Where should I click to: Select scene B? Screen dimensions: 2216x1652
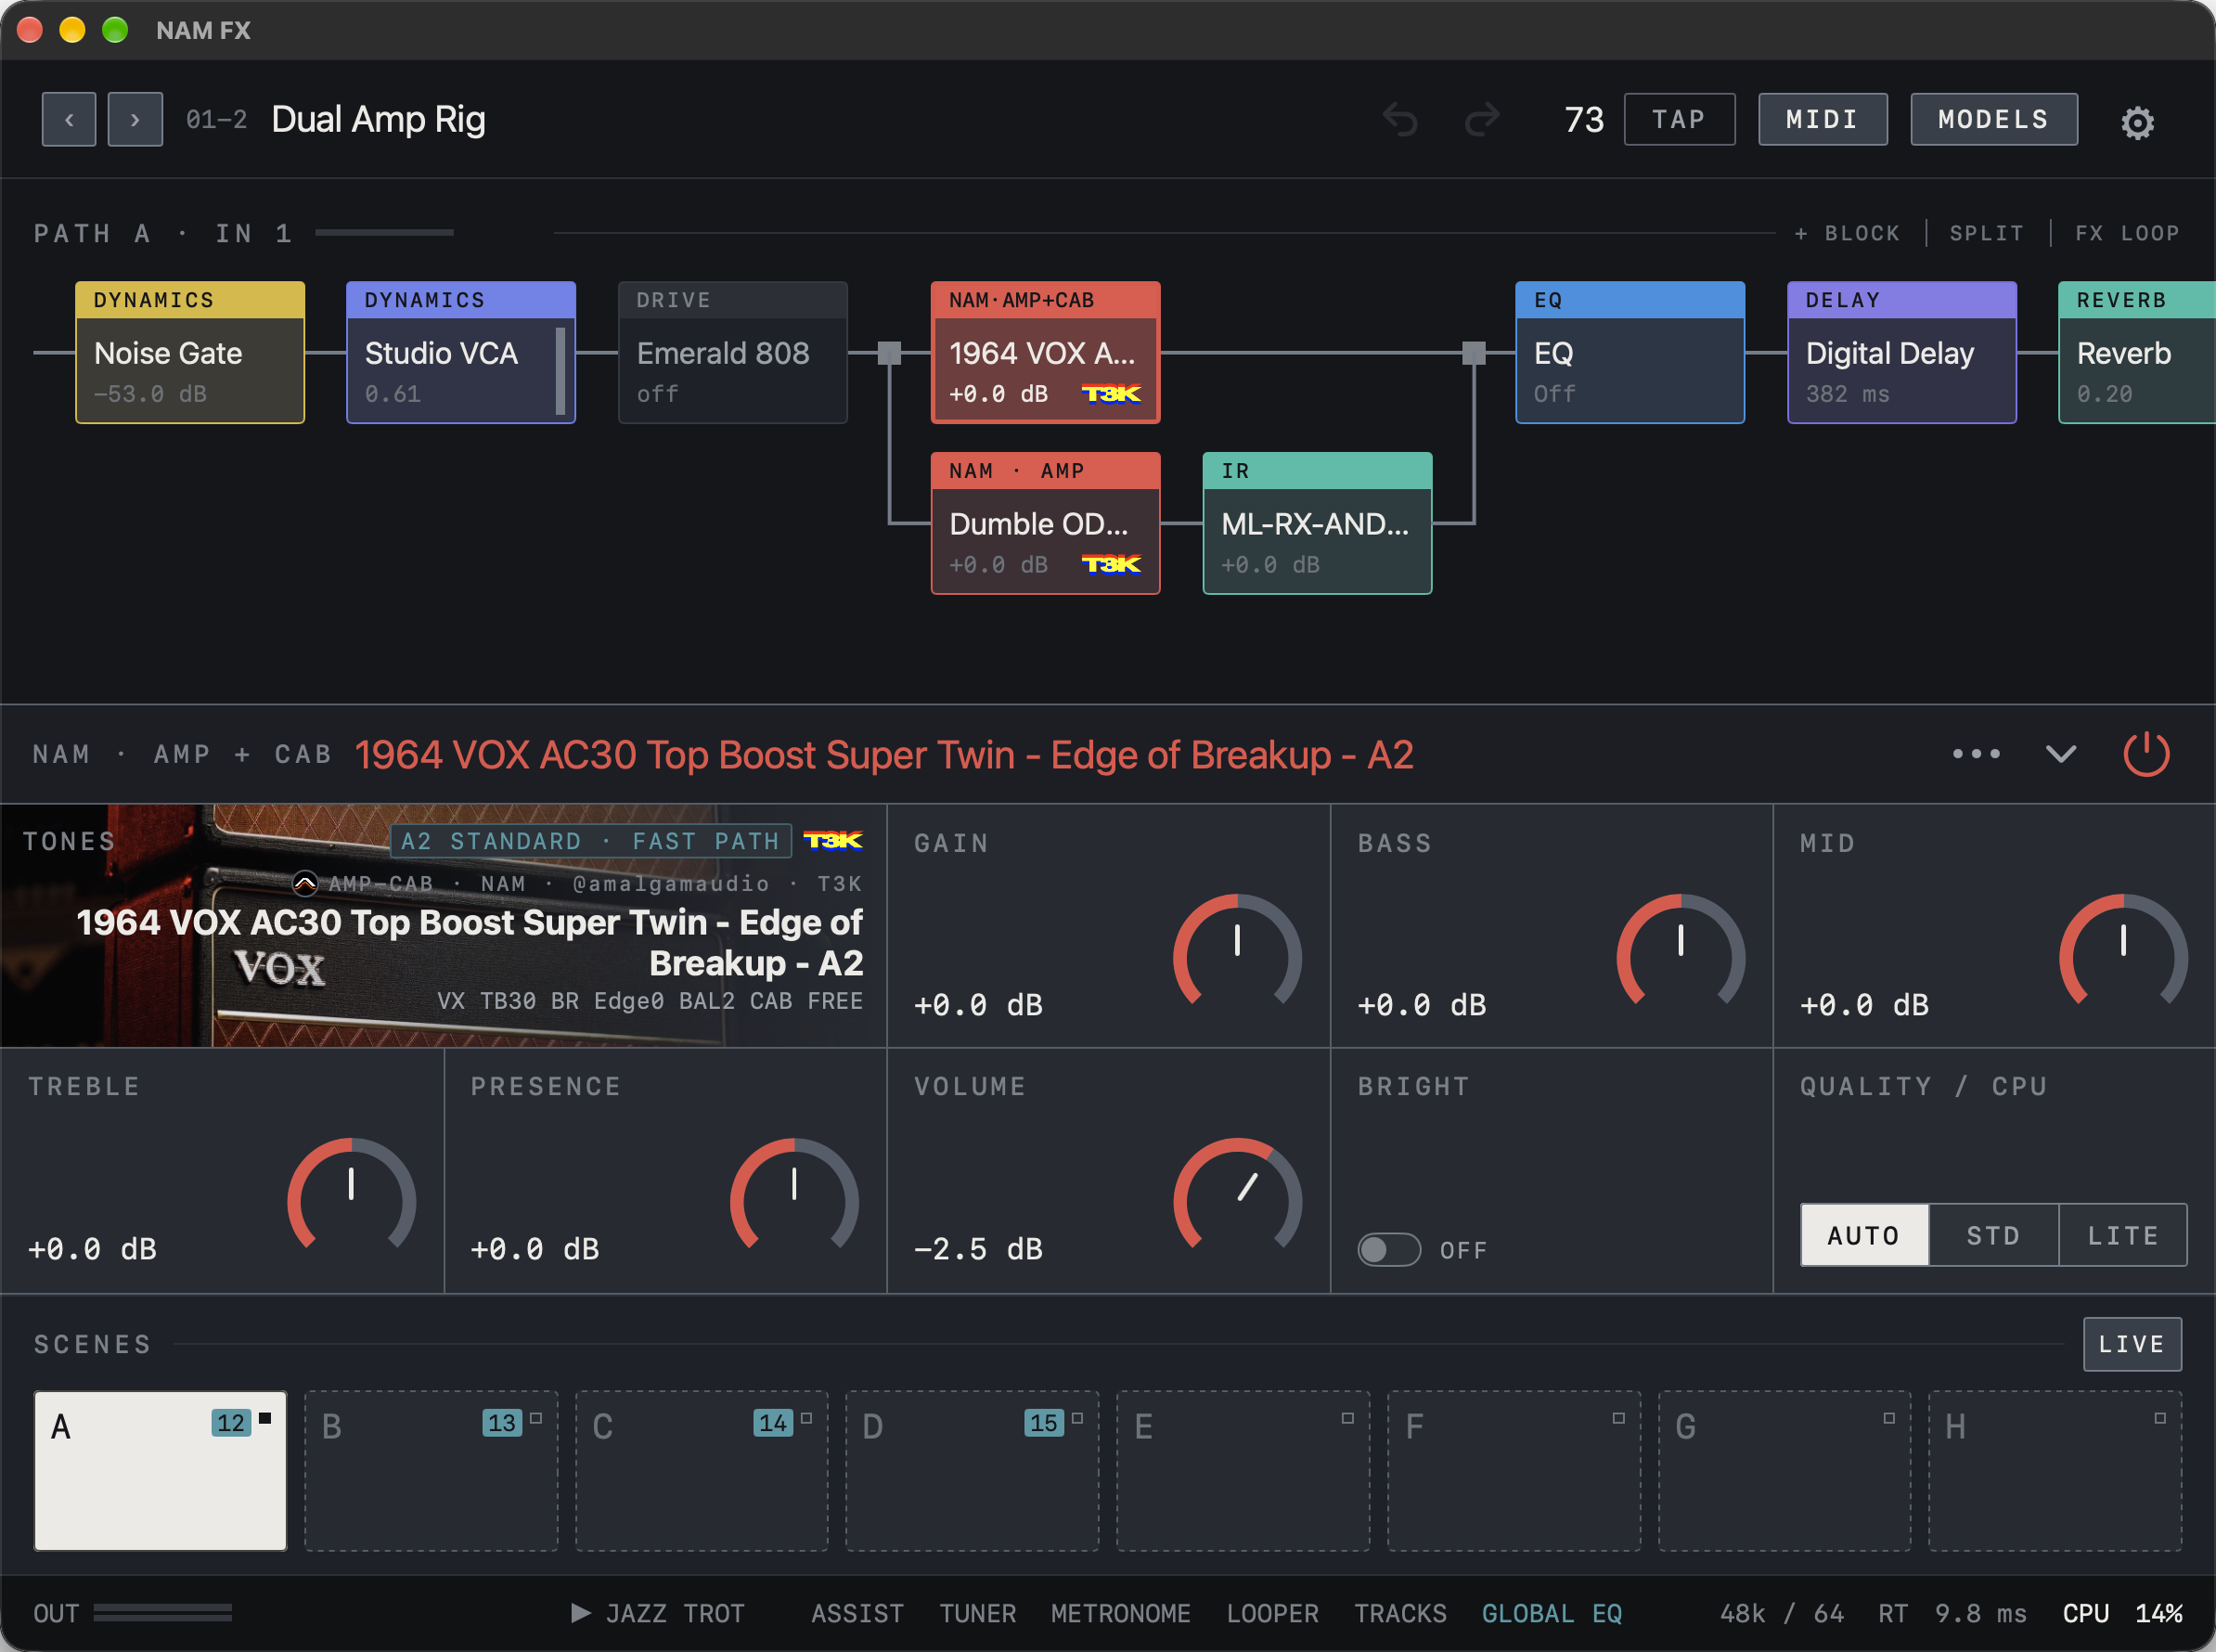(x=431, y=1471)
